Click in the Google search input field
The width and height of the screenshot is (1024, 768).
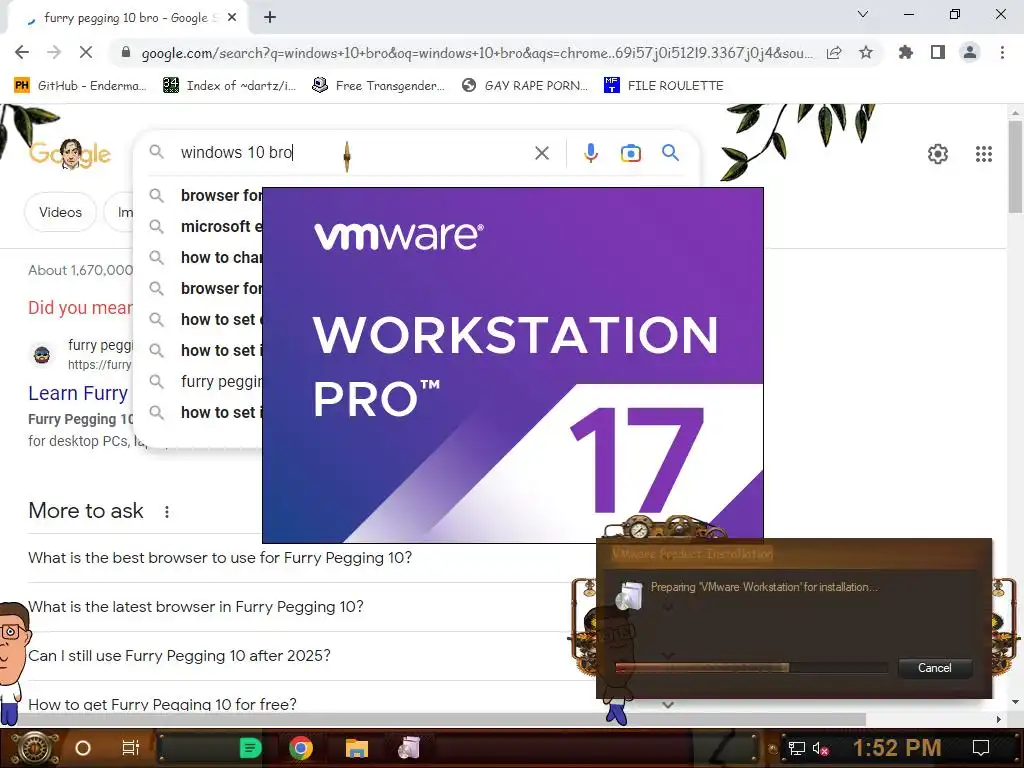353,153
